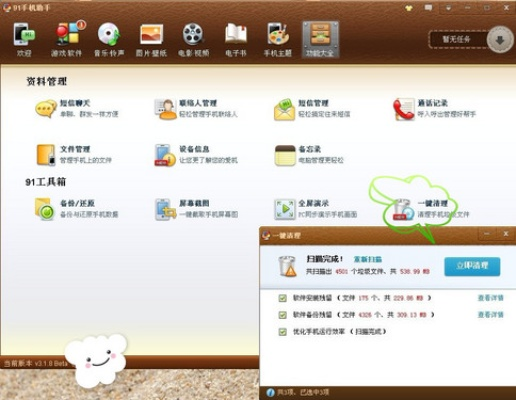The width and height of the screenshot is (516, 400).
Task: Open 通话记录 call log
Action: tap(434, 109)
